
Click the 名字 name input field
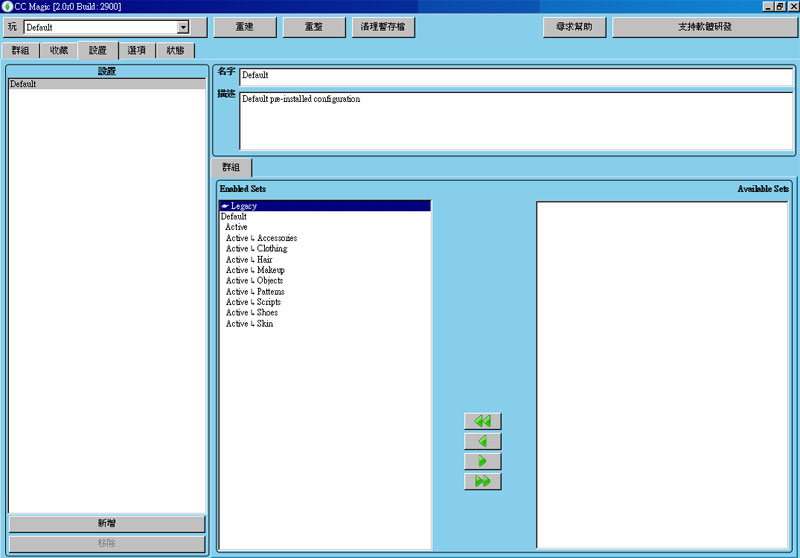pos(516,75)
